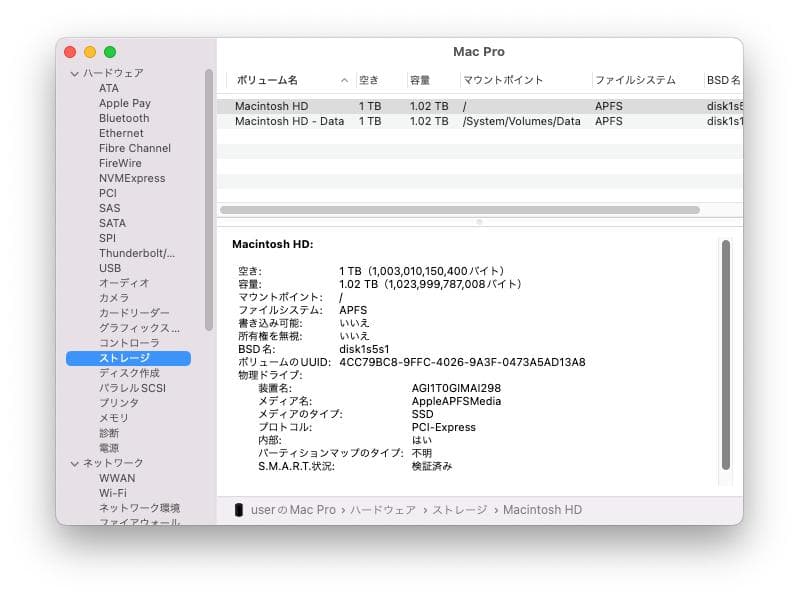This screenshot has width=799, height=599.
Task: Select Wi-Fi under ネットワーク
Action: click(113, 493)
